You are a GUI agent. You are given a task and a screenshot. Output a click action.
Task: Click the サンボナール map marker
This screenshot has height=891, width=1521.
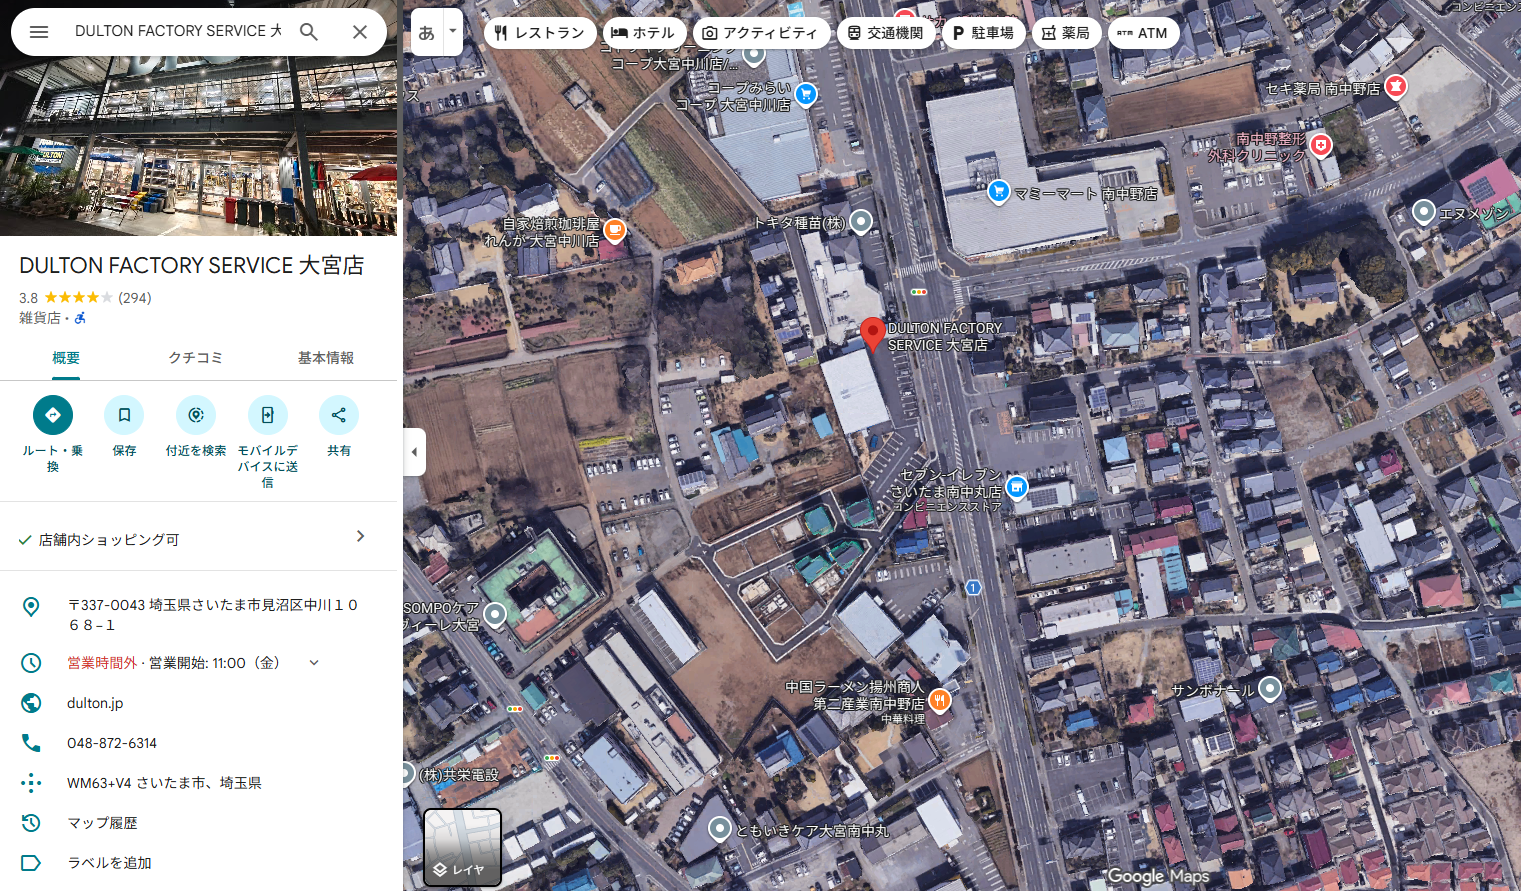coord(1269,688)
